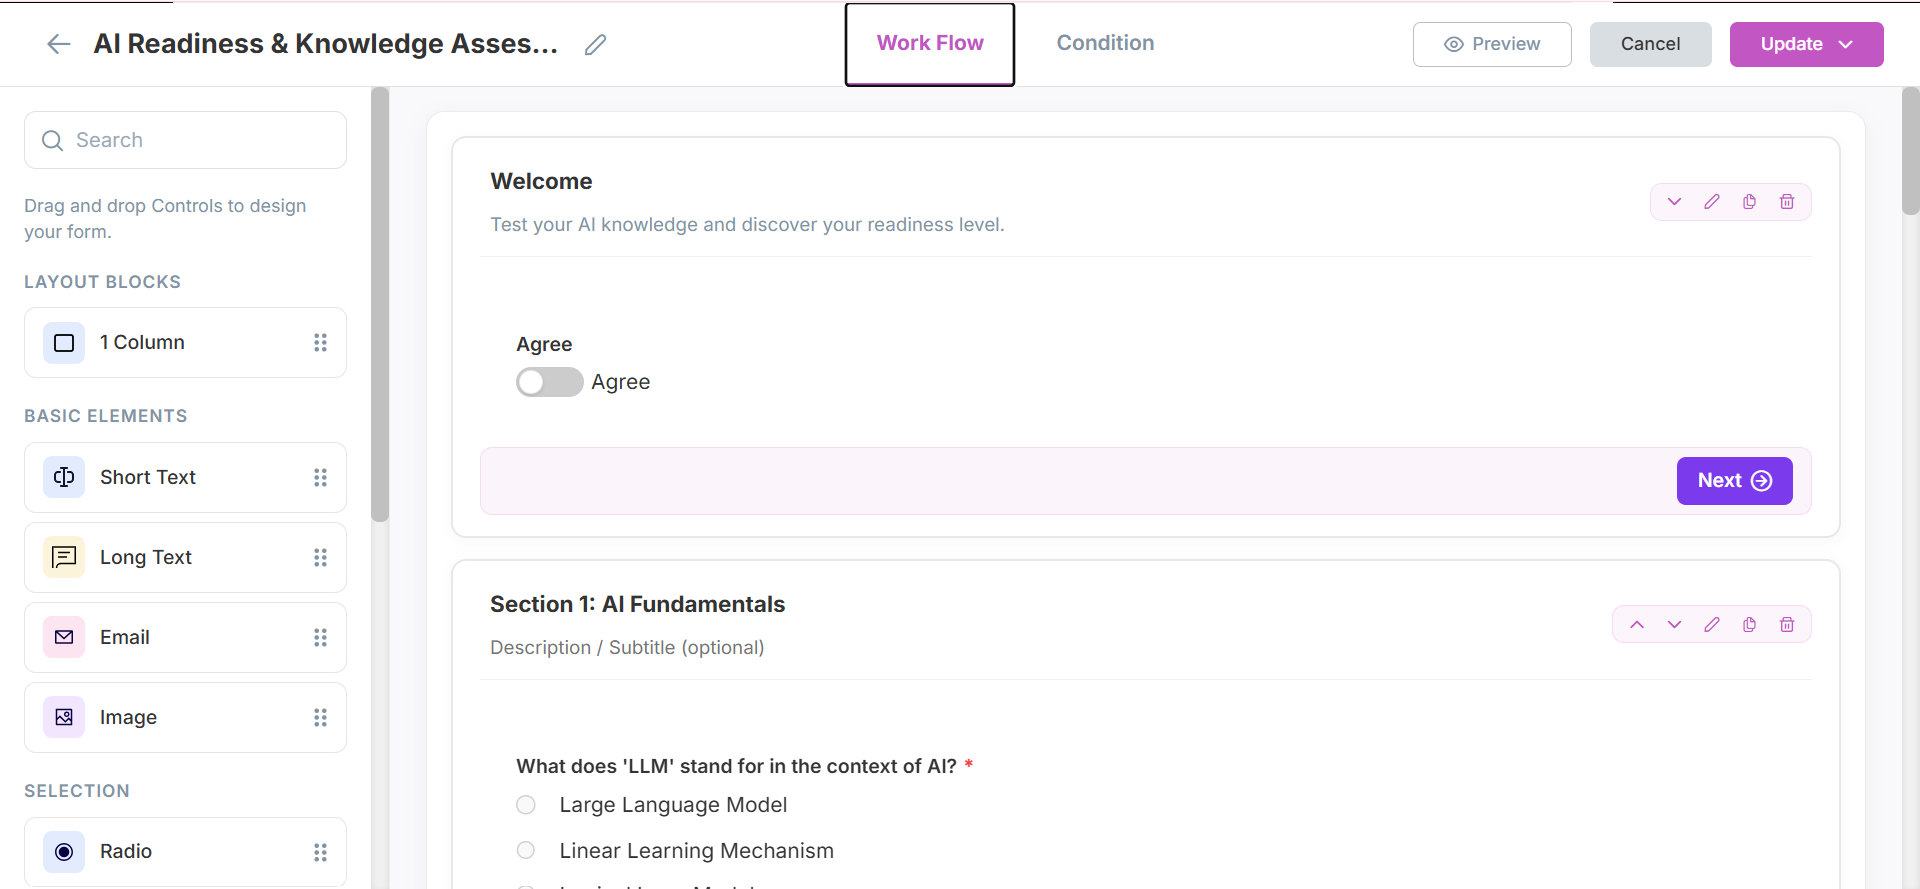Click into the controls Search field
This screenshot has width=1920, height=889.
click(x=185, y=140)
